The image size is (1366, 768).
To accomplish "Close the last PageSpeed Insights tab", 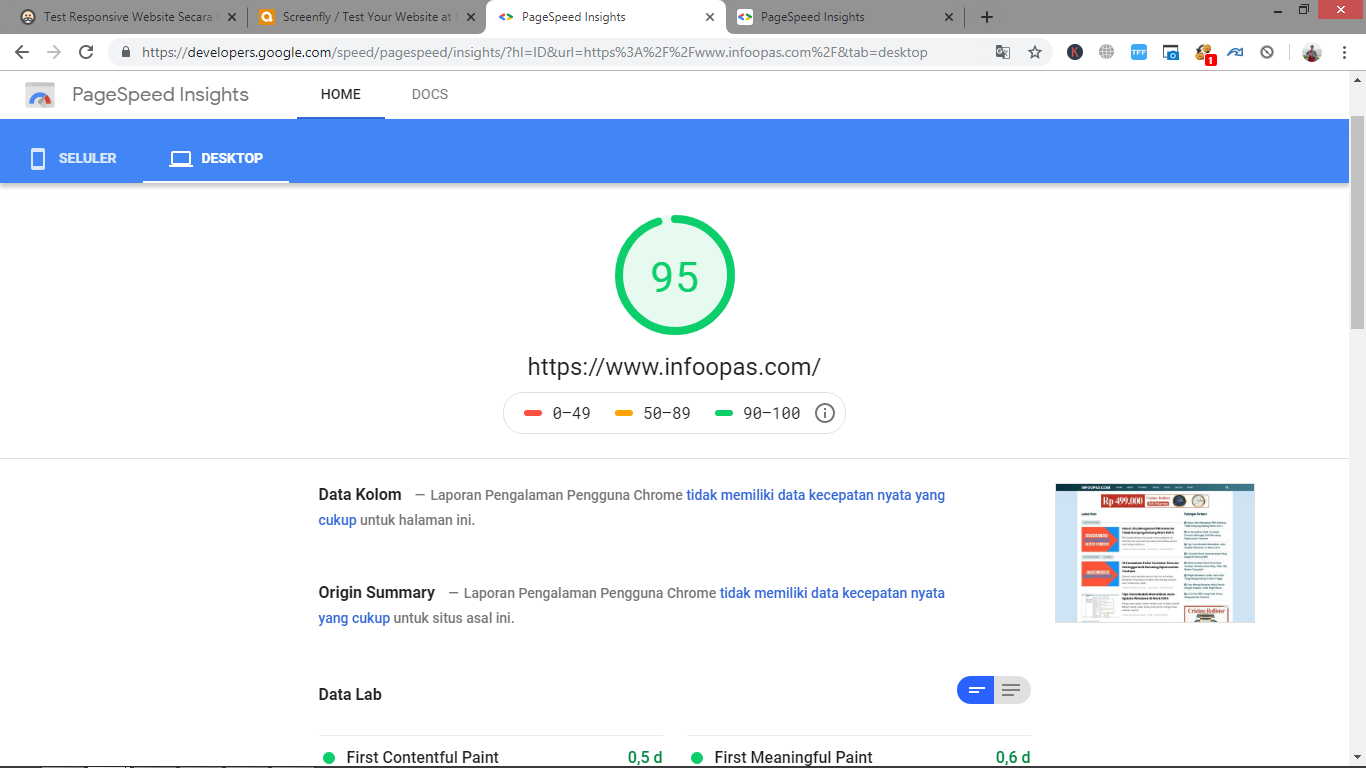I will click(949, 17).
